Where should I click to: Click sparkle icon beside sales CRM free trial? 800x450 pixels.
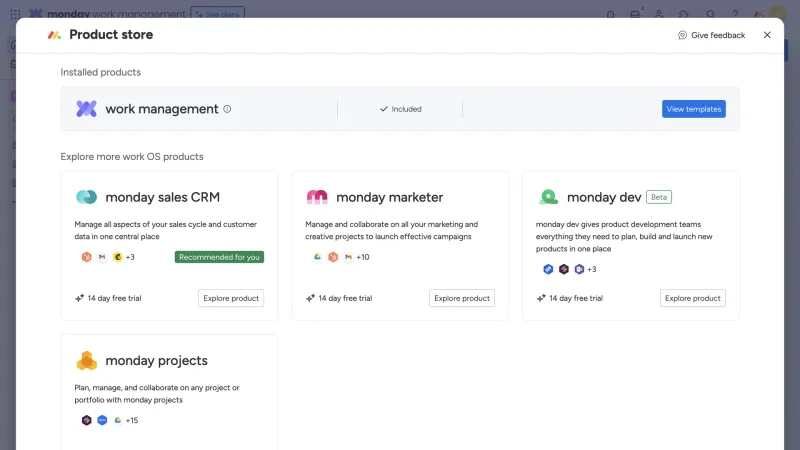[79, 298]
